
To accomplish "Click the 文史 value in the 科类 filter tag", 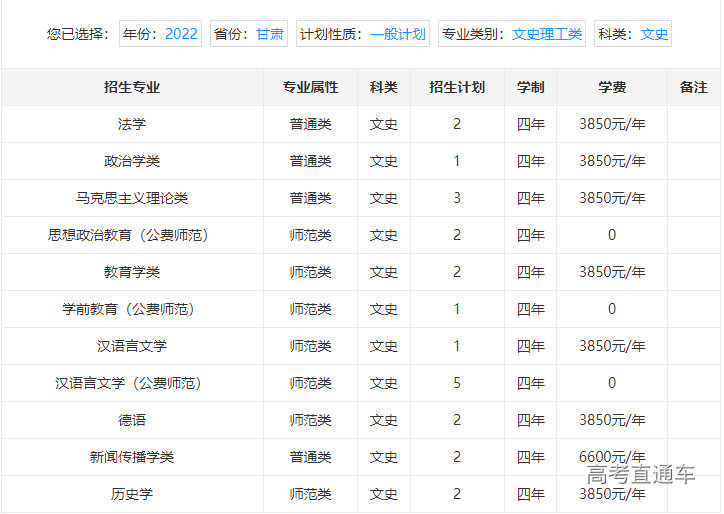I will pyautogui.click(x=654, y=34).
